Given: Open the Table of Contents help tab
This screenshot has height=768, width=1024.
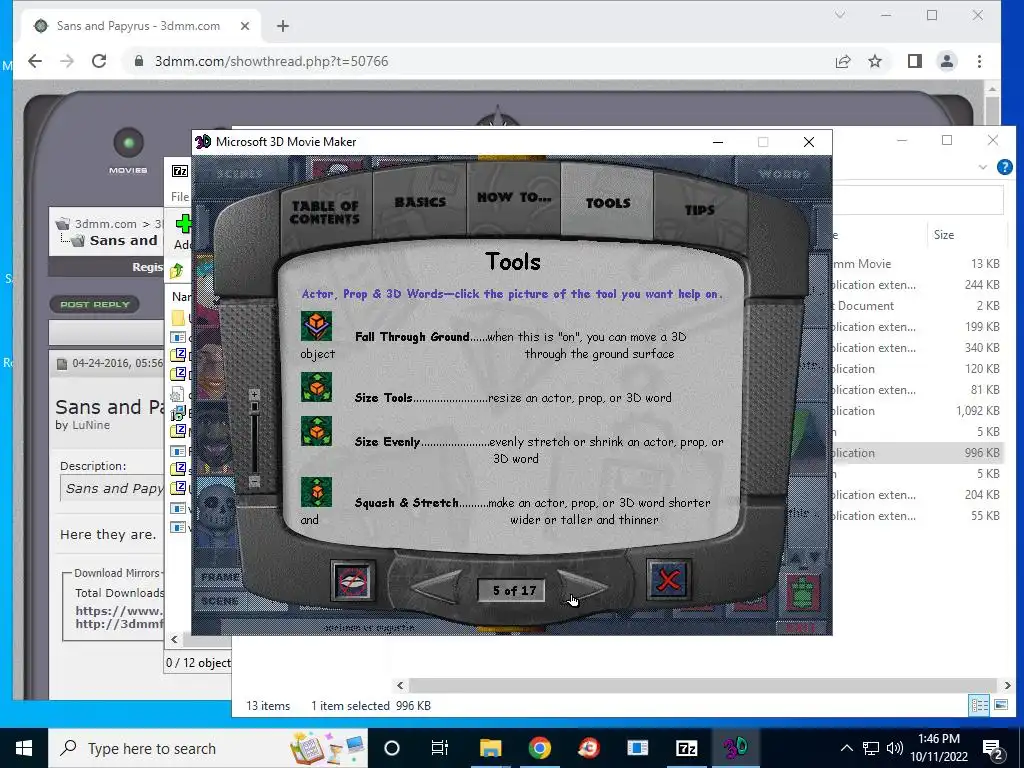Looking at the screenshot, I should coord(325,212).
